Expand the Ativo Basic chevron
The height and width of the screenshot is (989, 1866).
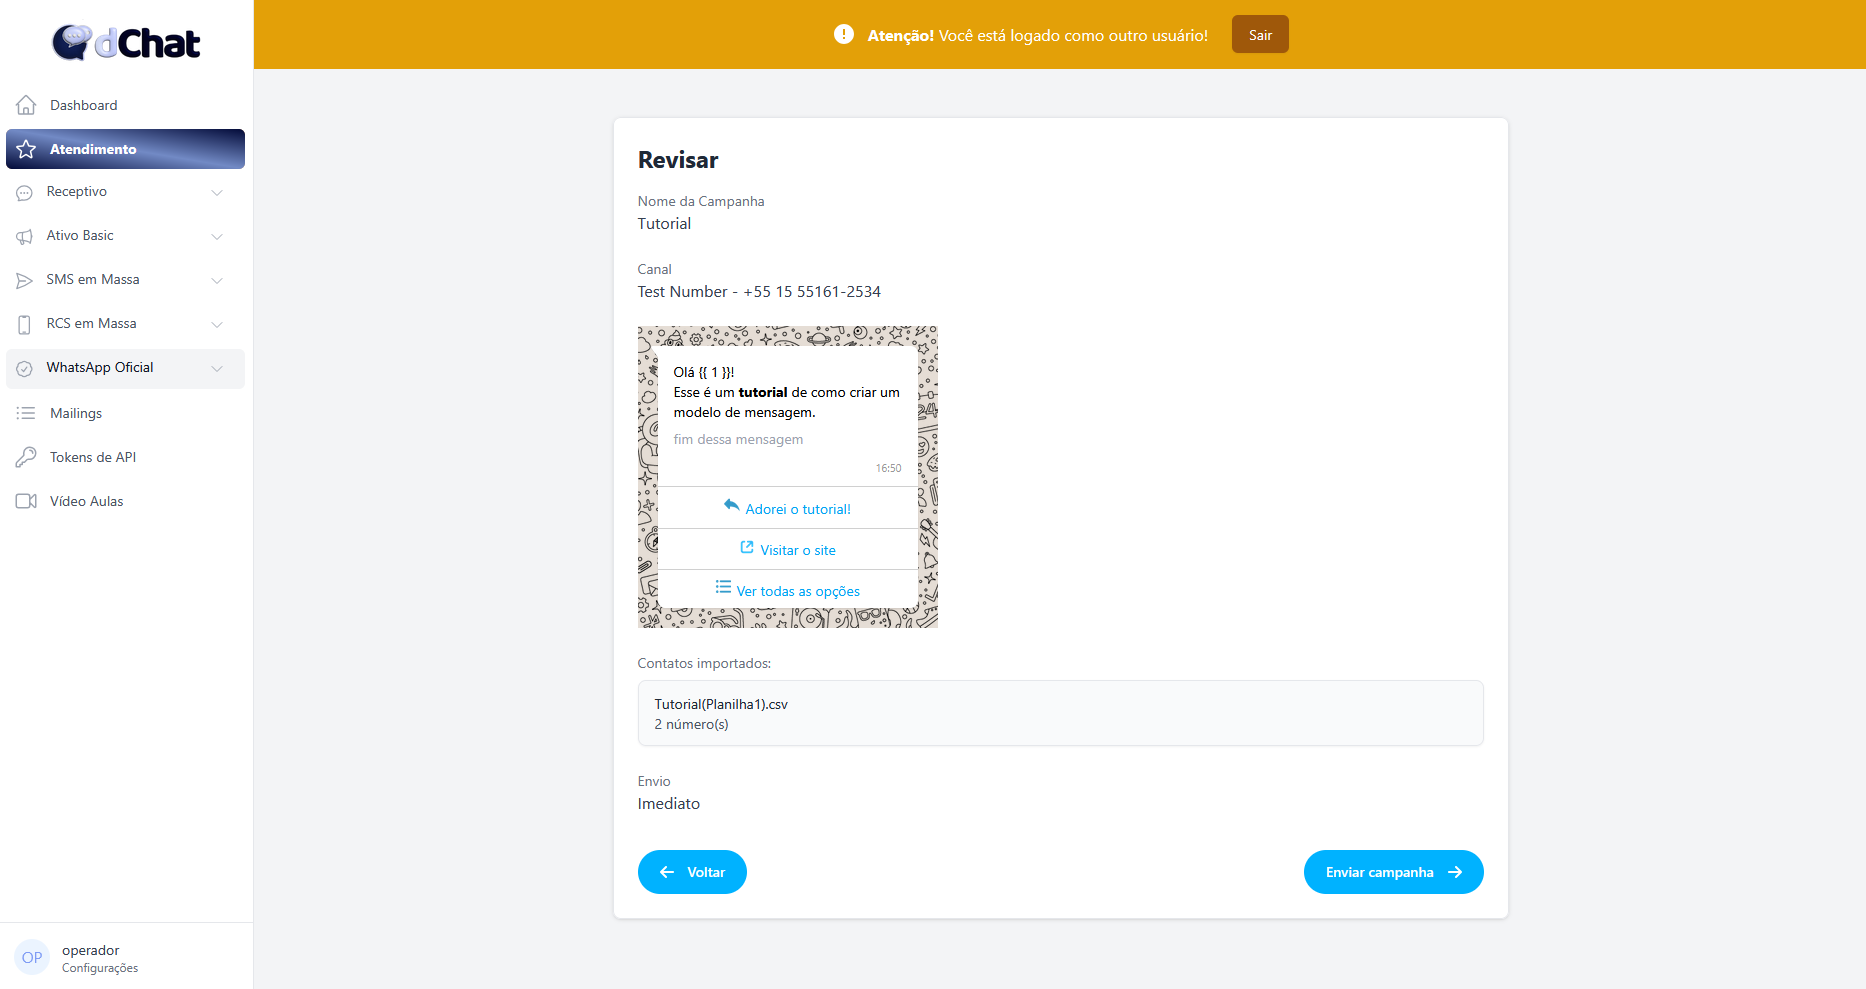coord(217,236)
